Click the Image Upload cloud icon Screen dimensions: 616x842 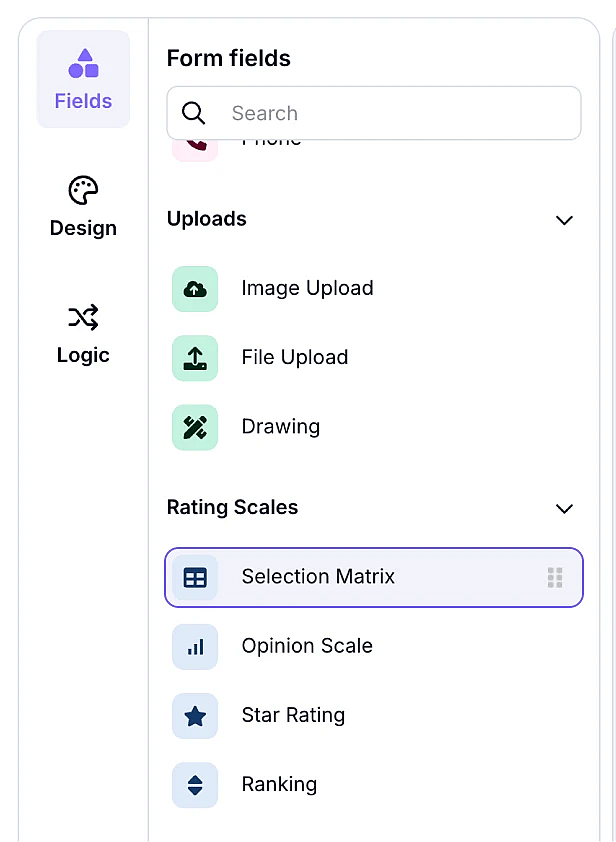point(195,289)
